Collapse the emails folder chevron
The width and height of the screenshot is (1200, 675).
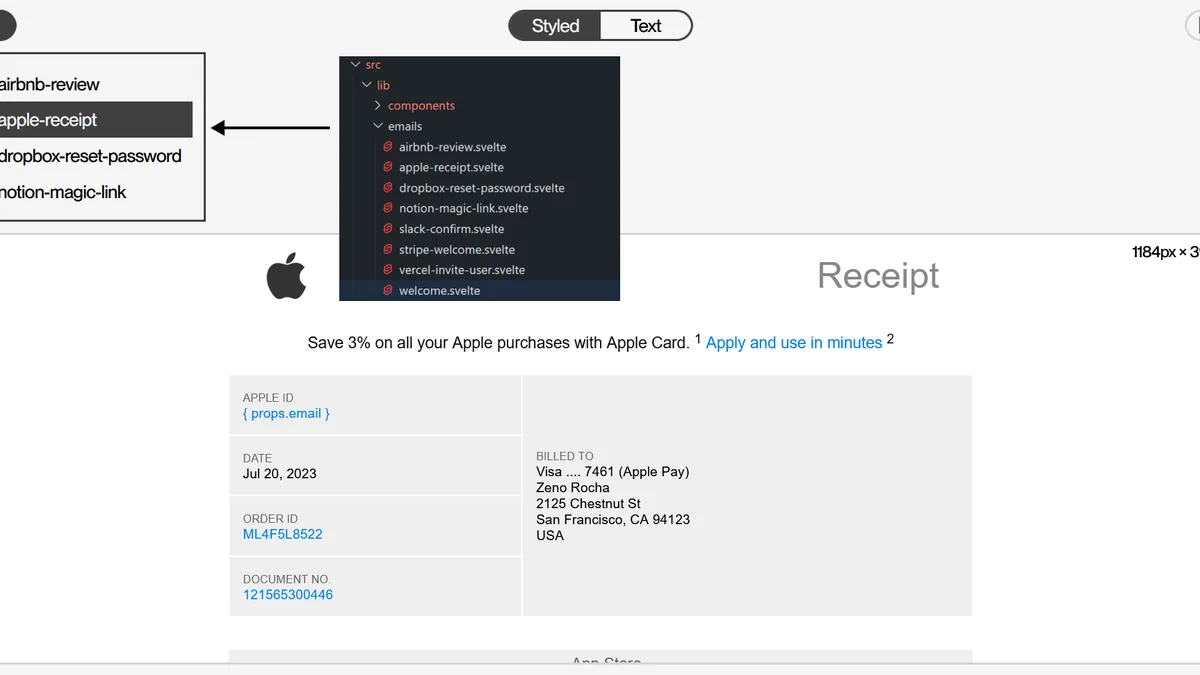coord(378,126)
